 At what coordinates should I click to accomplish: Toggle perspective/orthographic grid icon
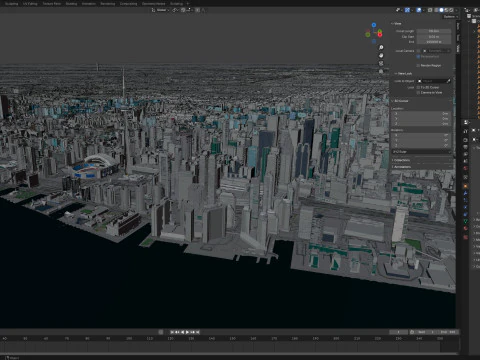pyautogui.click(x=381, y=71)
